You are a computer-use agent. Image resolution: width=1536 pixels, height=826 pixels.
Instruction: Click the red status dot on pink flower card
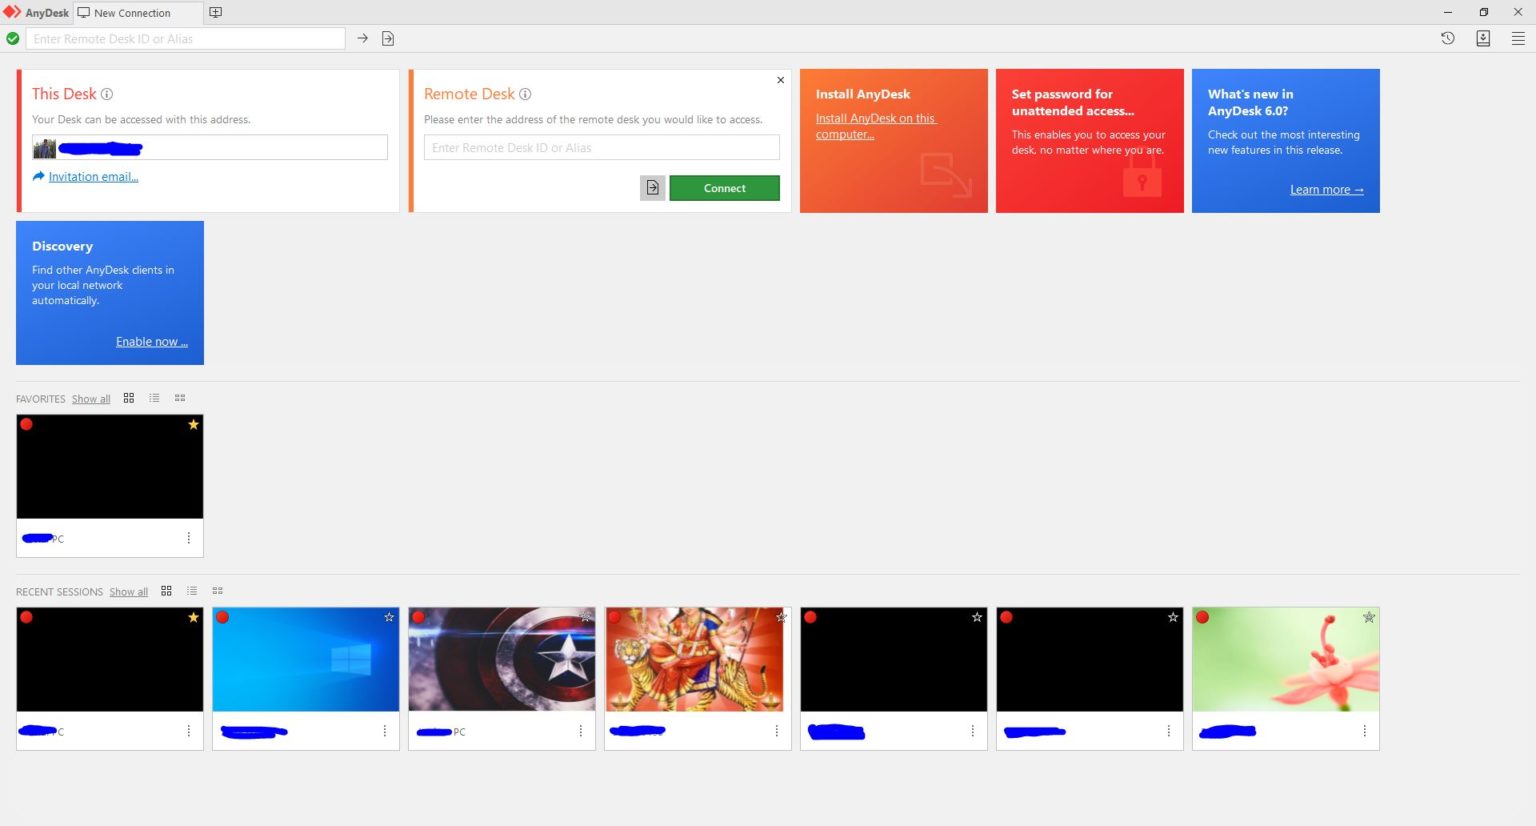pos(1203,617)
